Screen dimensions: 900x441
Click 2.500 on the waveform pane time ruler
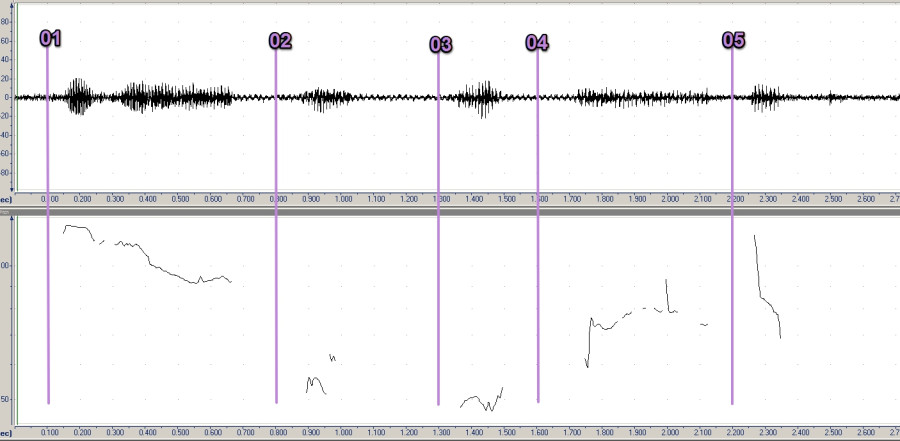click(x=833, y=199)
